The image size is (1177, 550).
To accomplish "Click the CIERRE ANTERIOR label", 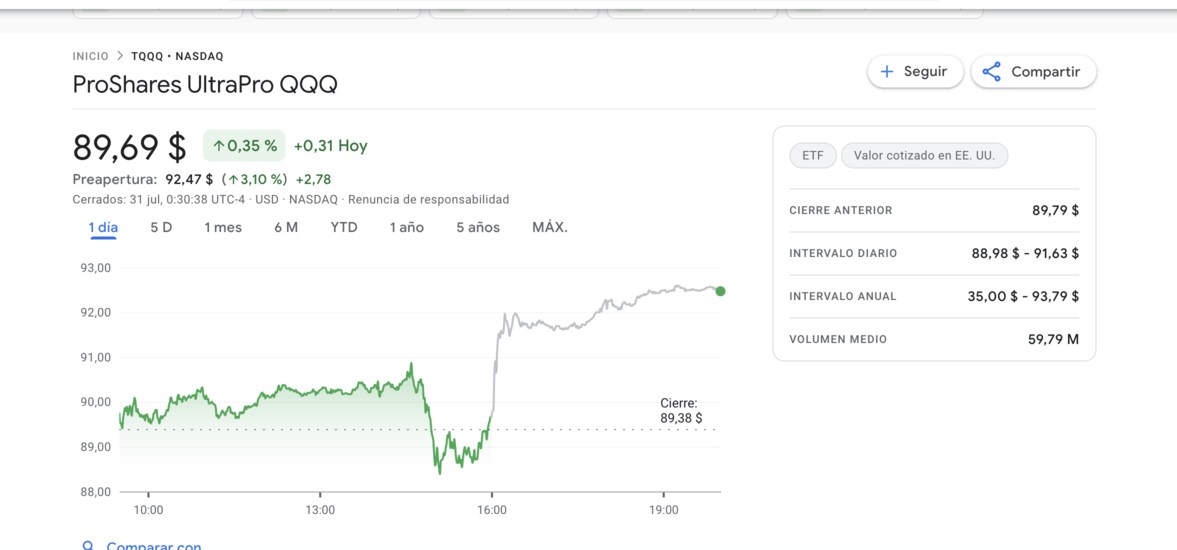I will pos(841,211).
